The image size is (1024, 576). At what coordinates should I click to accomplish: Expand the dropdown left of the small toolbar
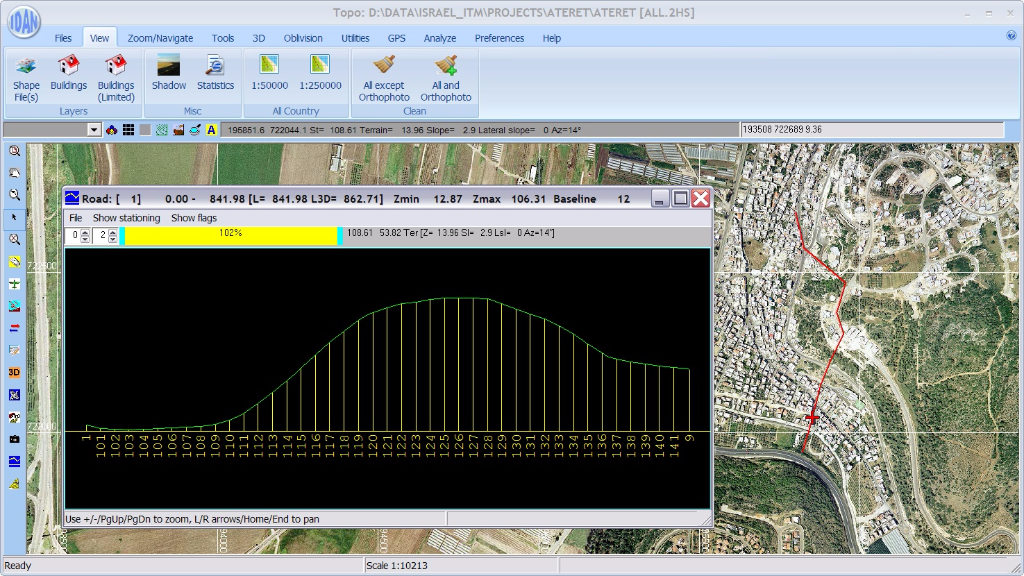(94, 130)
